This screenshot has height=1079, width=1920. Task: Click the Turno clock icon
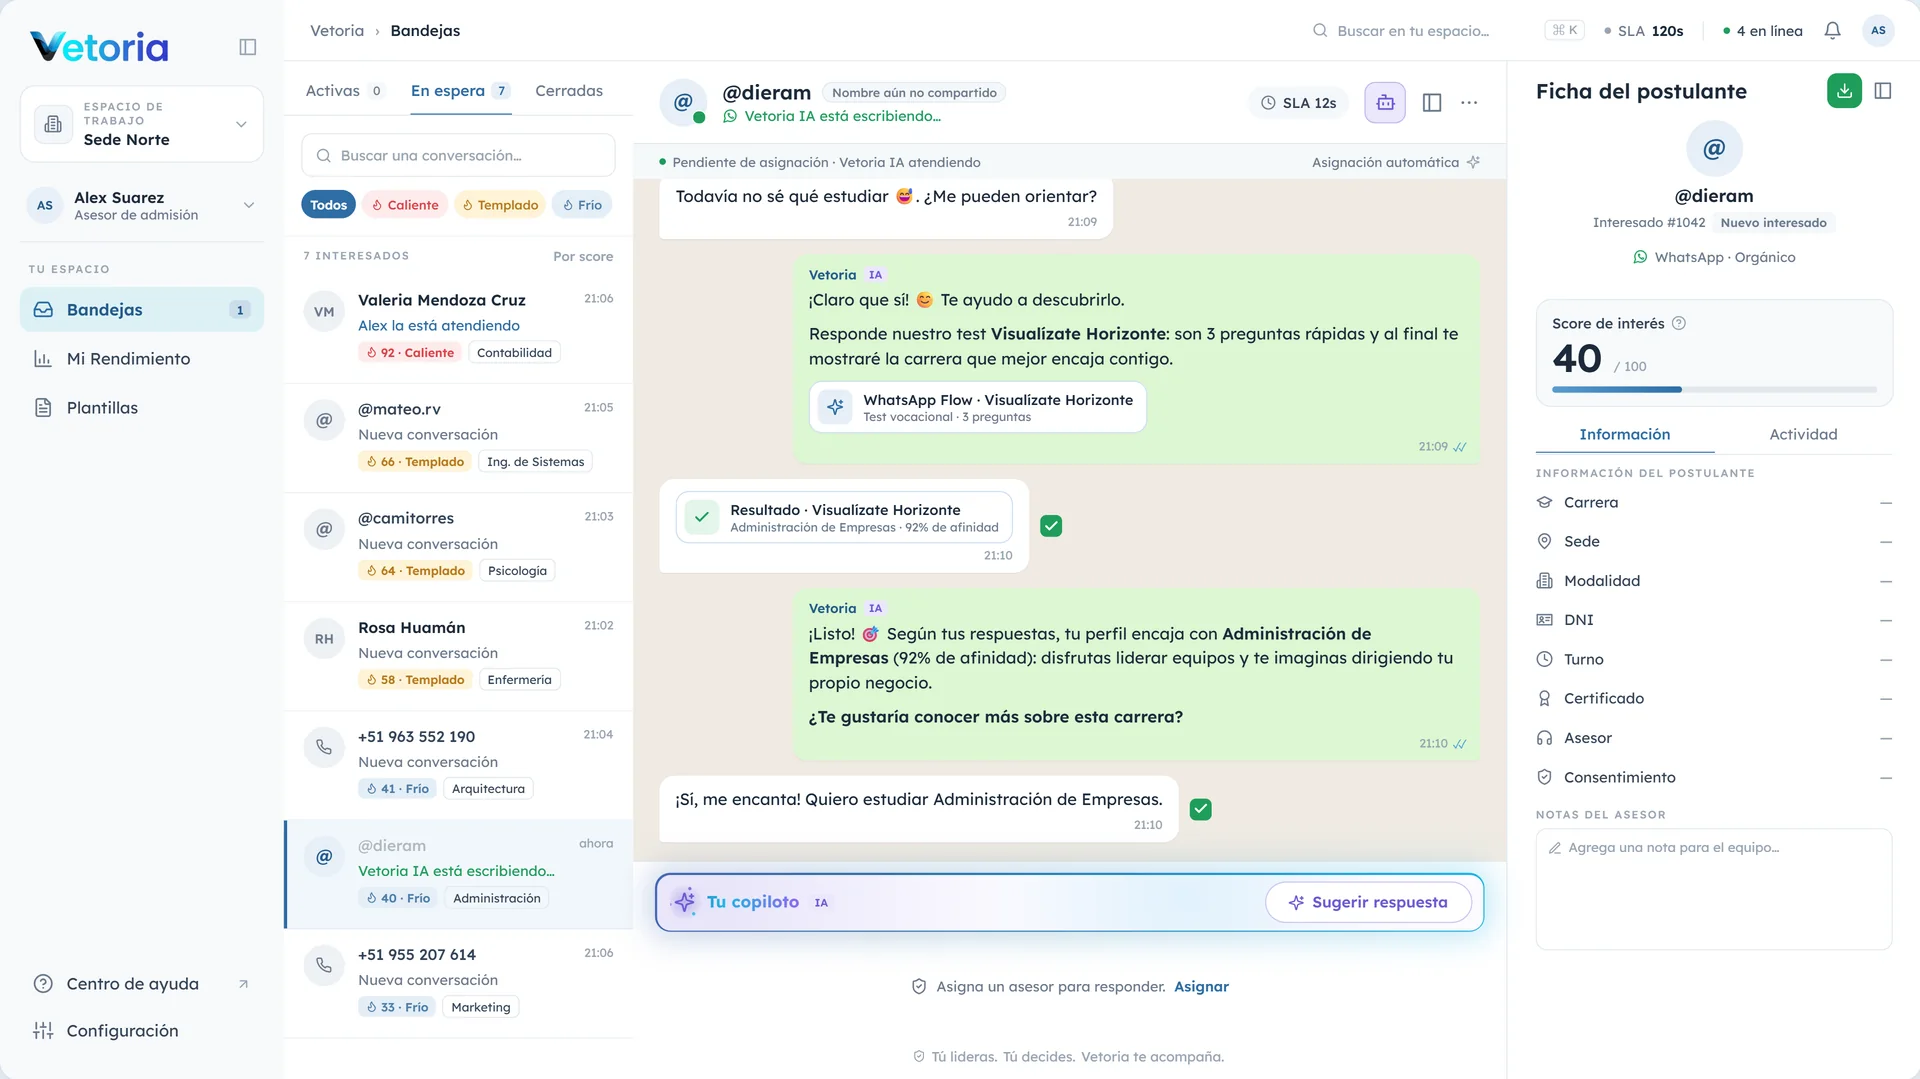tap(1544, 659)
